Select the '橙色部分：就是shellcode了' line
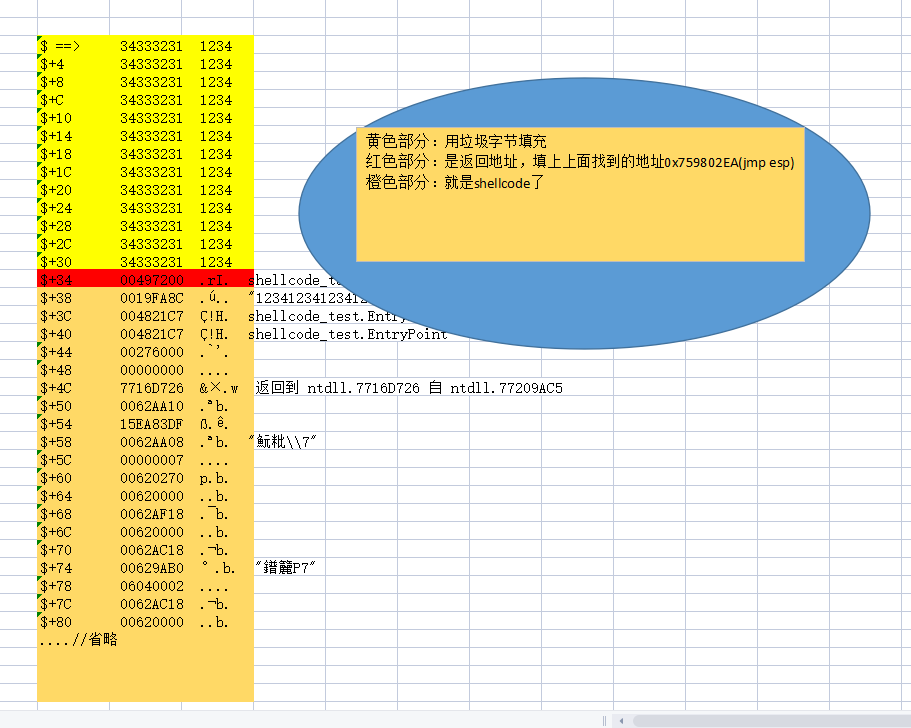 454,182
